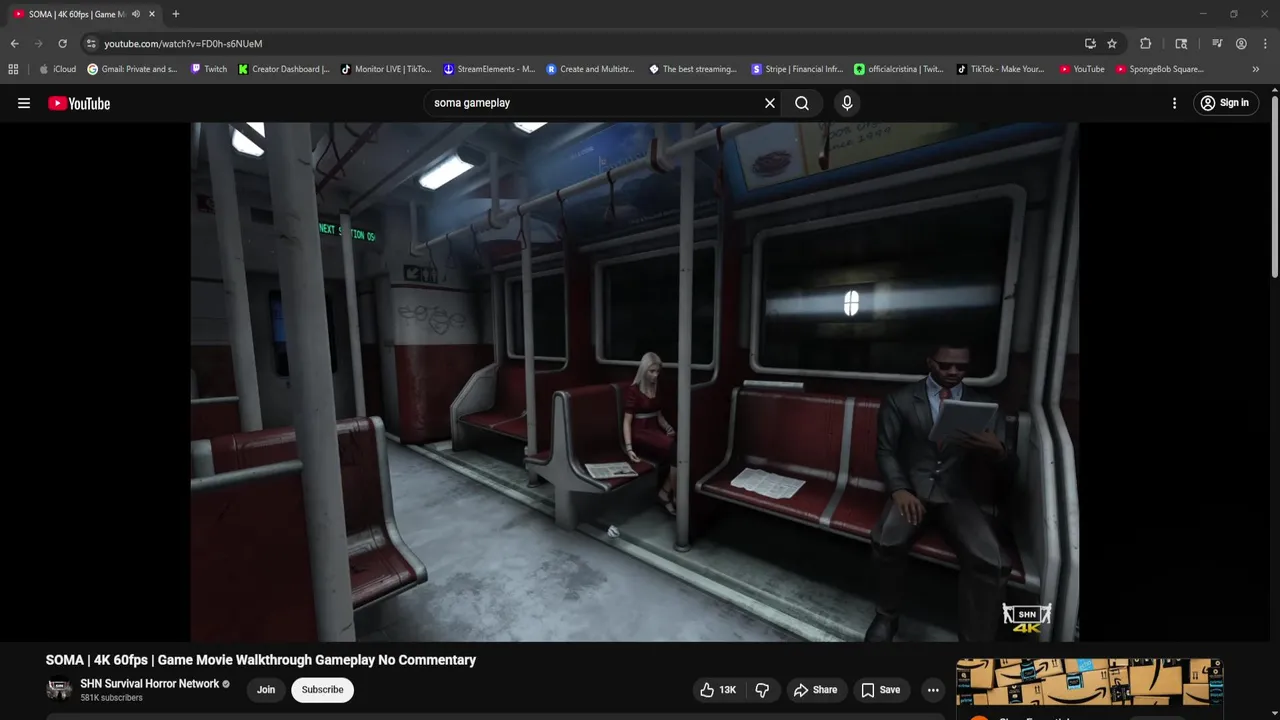This screenshot has height=720, width=1280.
Task: Open the Twitch bookmark
Action: 209,69
